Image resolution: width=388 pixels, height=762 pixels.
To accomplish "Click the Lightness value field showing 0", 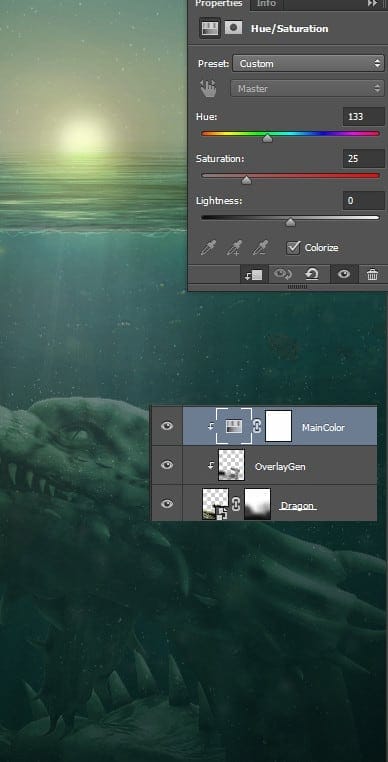I will coord(363,201).
